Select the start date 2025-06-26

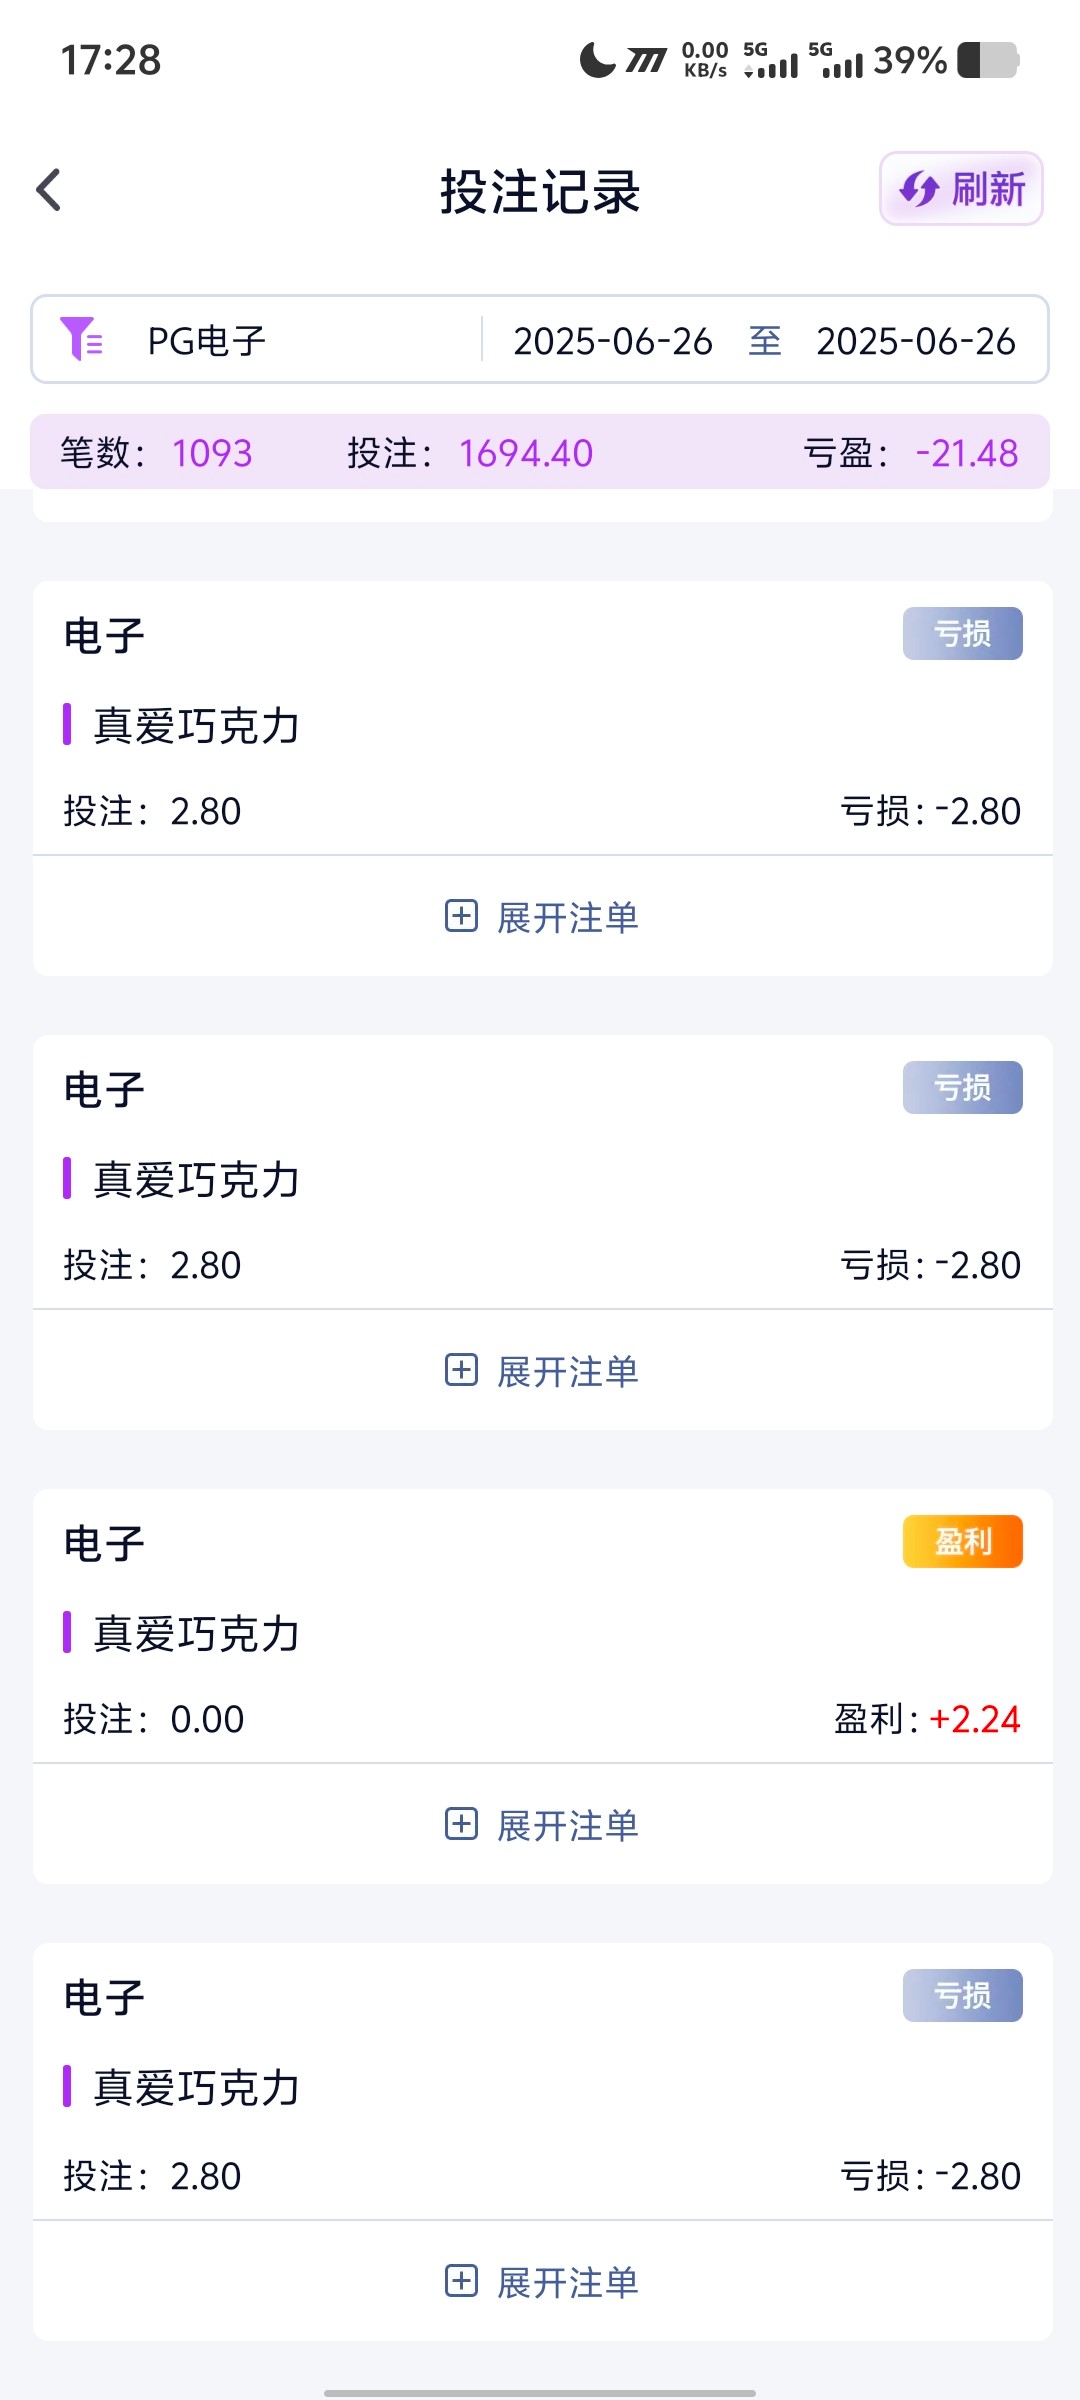click(x=612, y=341)
